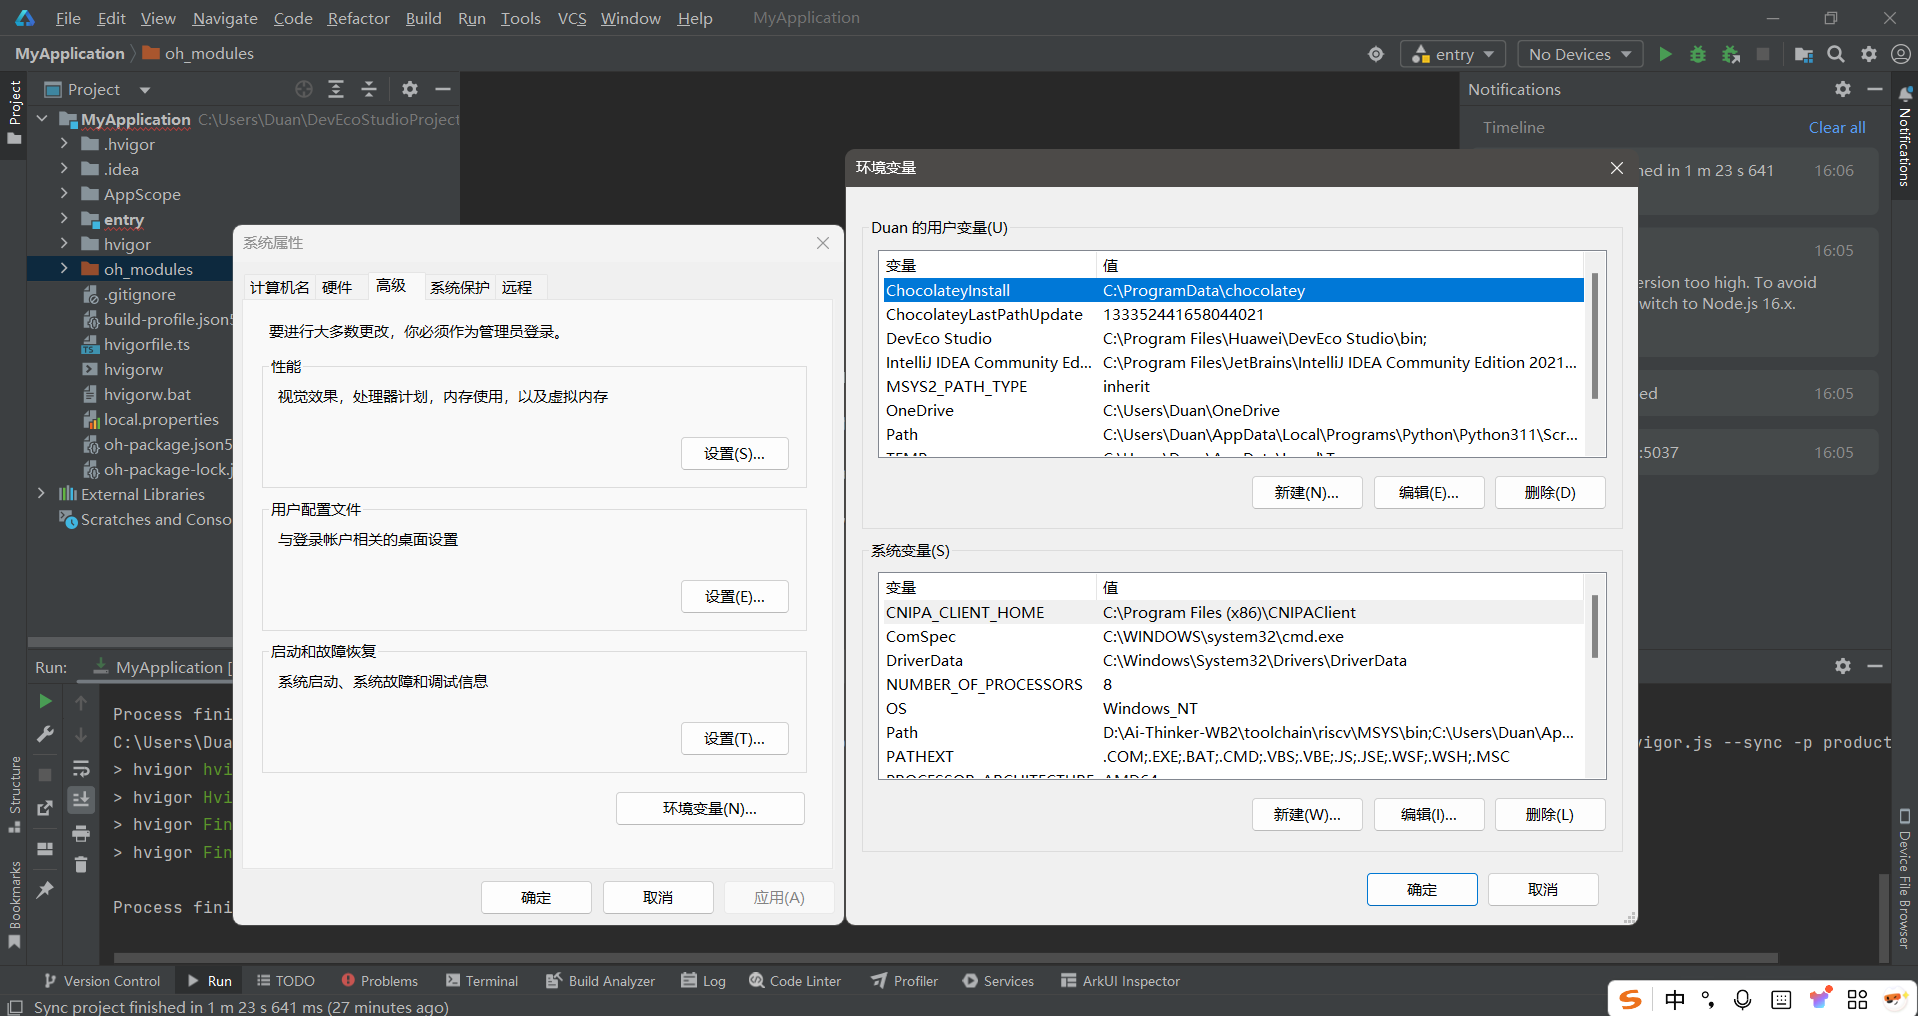
Task: Click the Collapse All icon in Project panel
Action: (x=369, y=89)
